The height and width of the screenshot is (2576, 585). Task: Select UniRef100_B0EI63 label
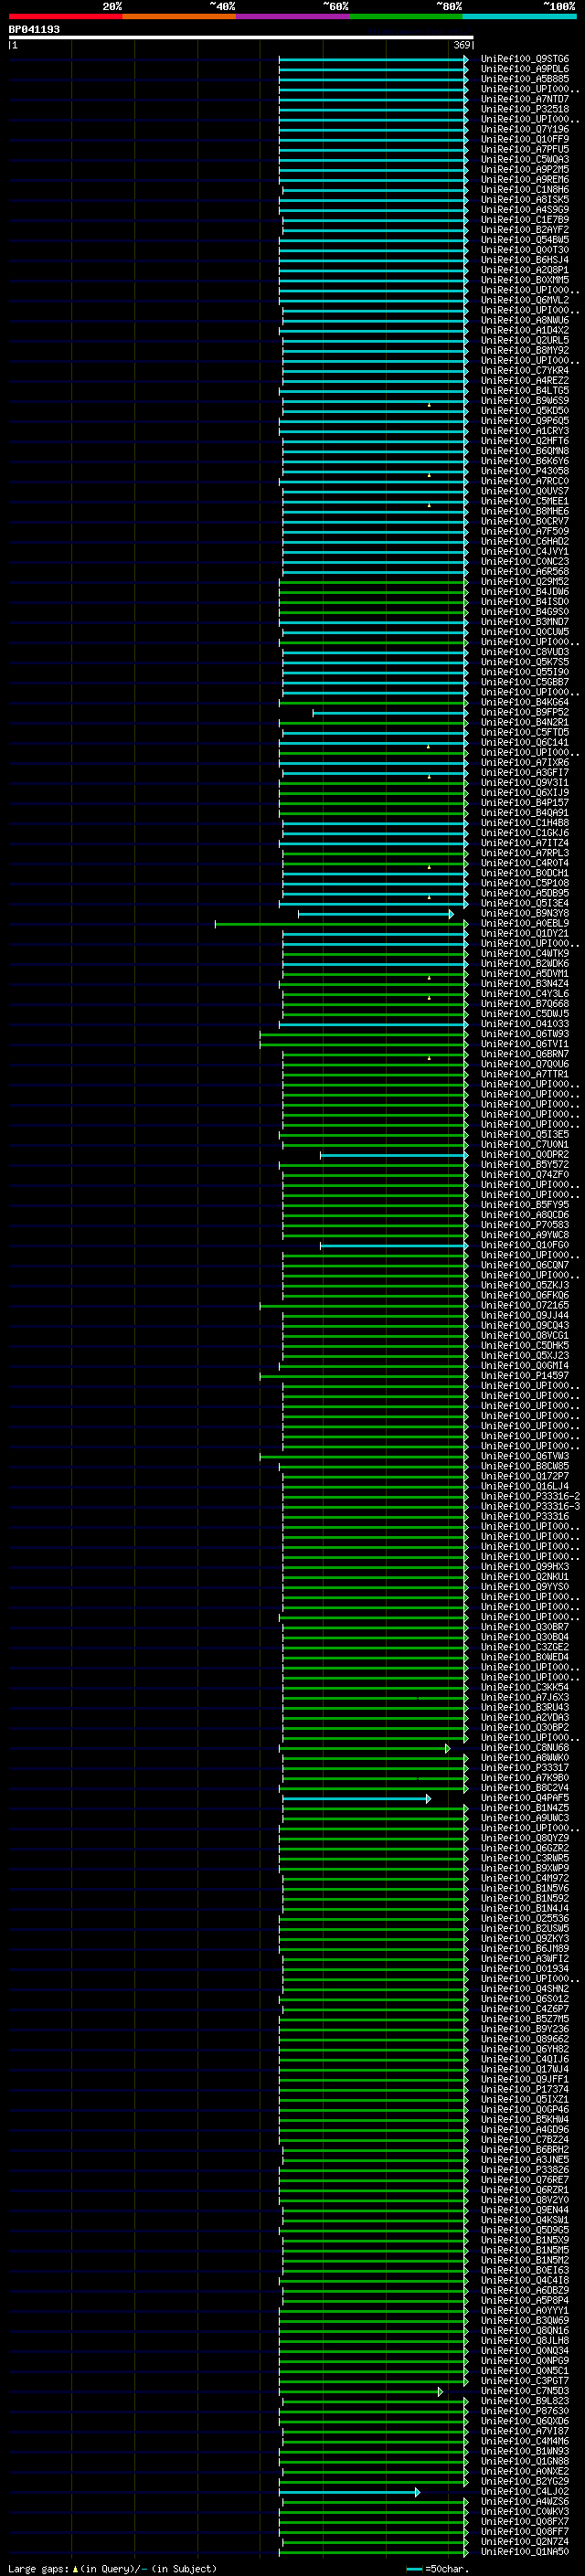(x=524, y=2270)
